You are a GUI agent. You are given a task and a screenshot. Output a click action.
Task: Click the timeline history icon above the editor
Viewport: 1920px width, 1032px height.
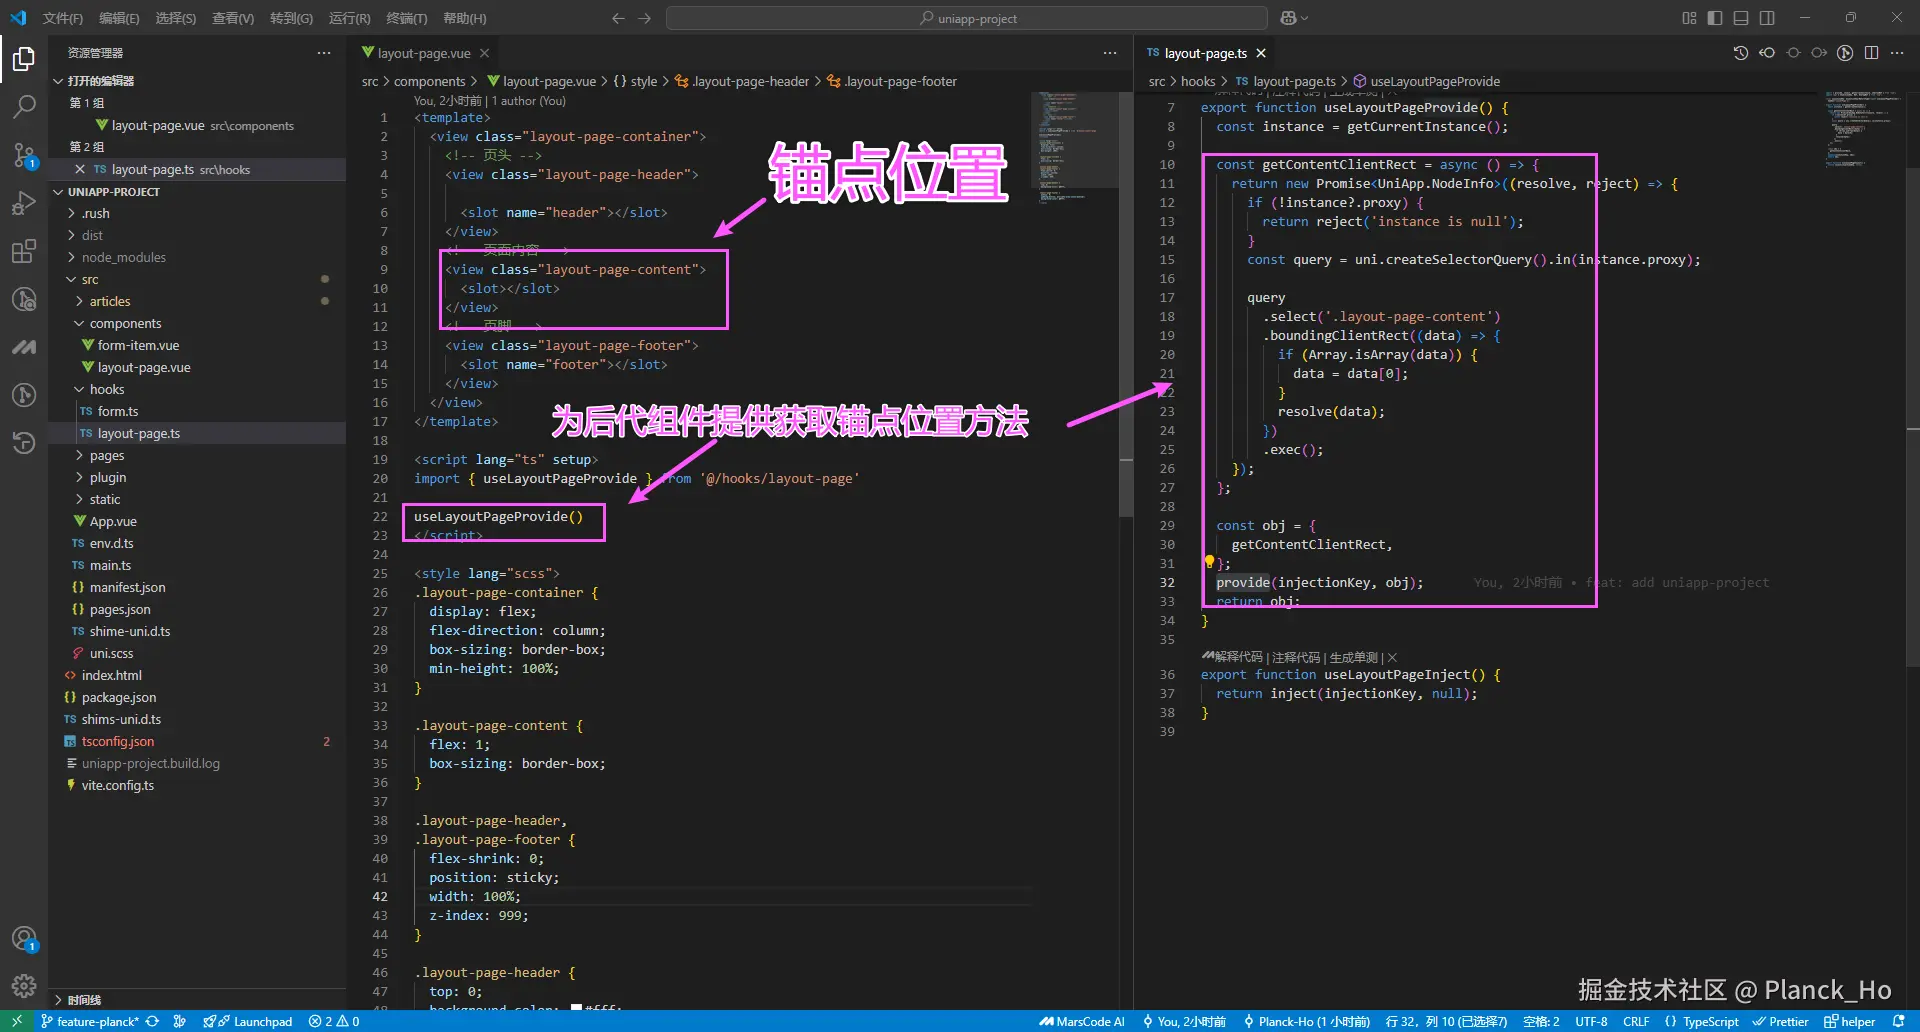[x=1740, y=52]
